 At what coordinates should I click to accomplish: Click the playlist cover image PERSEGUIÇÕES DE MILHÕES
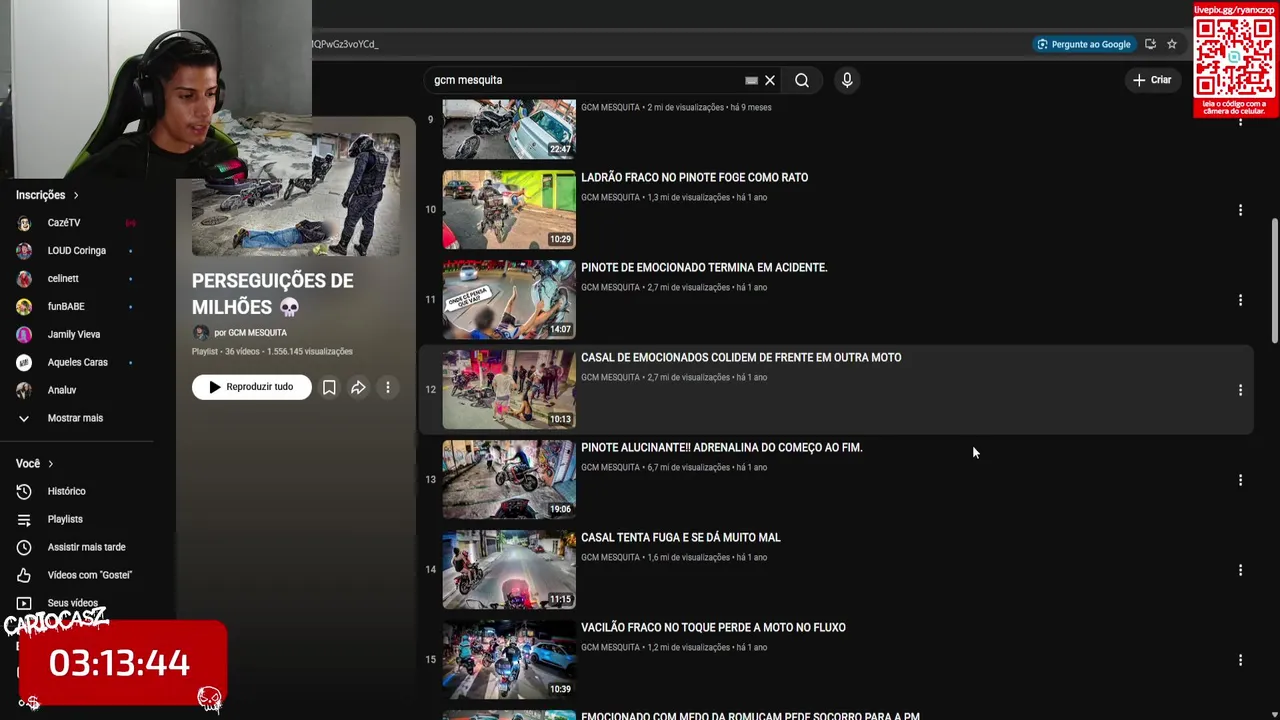pyautogui.click(x=296, y=195)
